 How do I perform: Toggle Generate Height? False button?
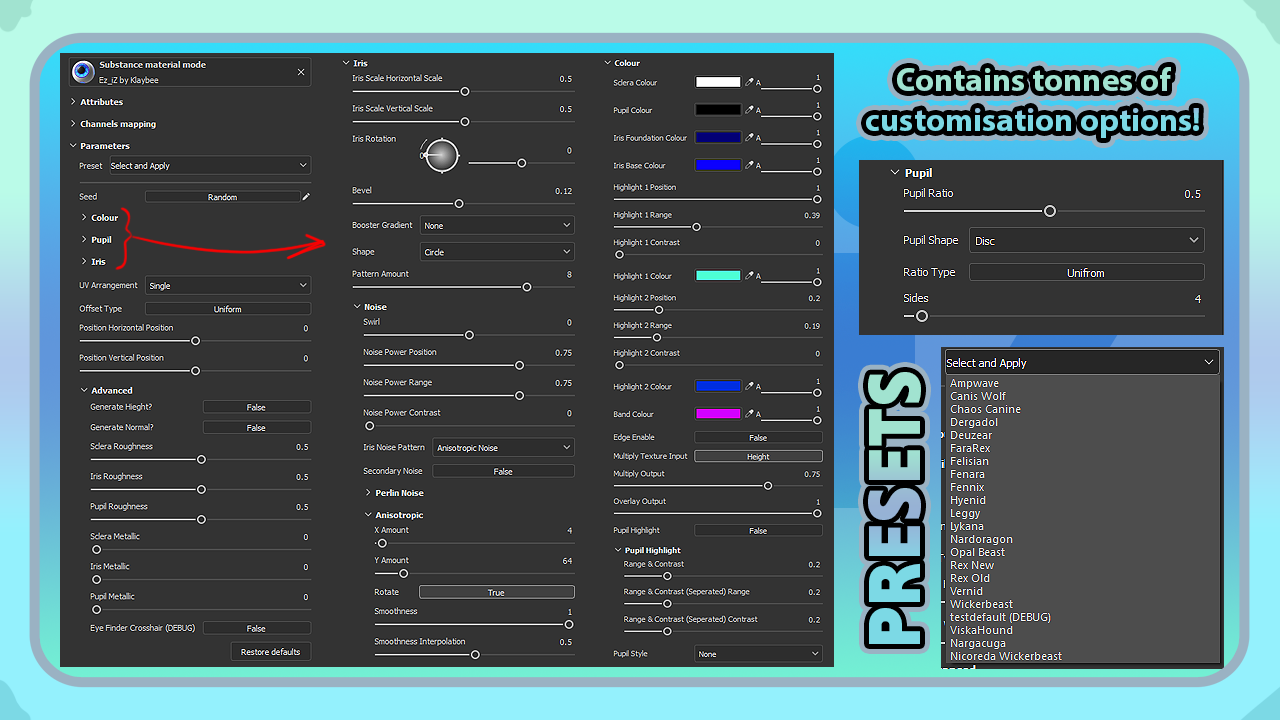(x=257, y=407)
